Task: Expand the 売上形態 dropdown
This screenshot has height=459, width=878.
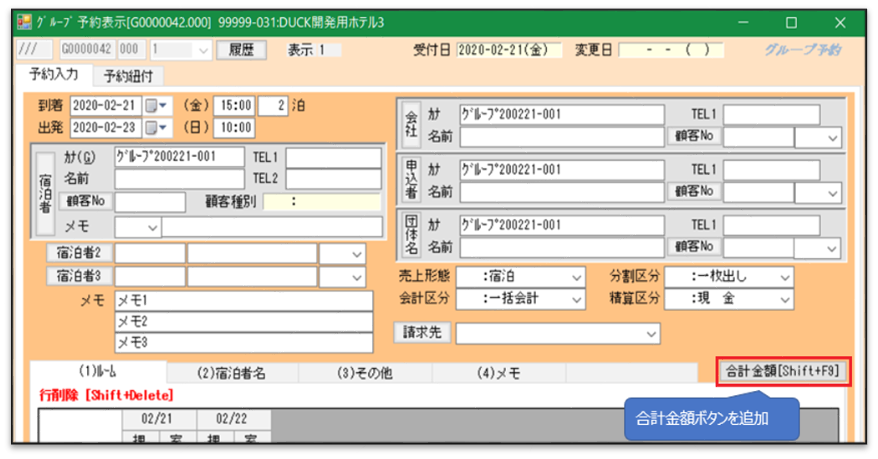Action: (x=577, y=277)
